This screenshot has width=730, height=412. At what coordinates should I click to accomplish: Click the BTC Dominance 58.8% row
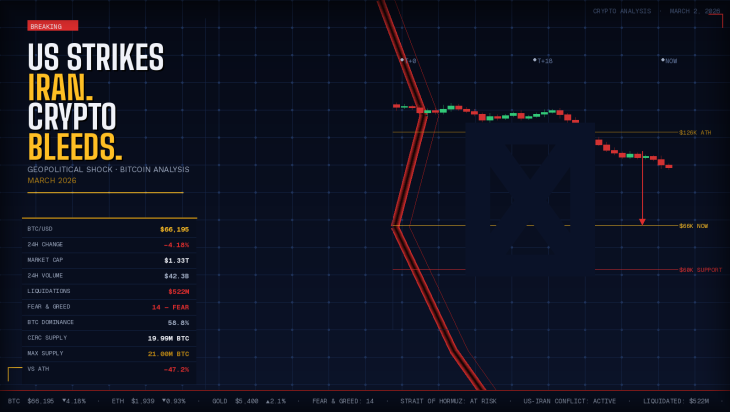(108, 322)
